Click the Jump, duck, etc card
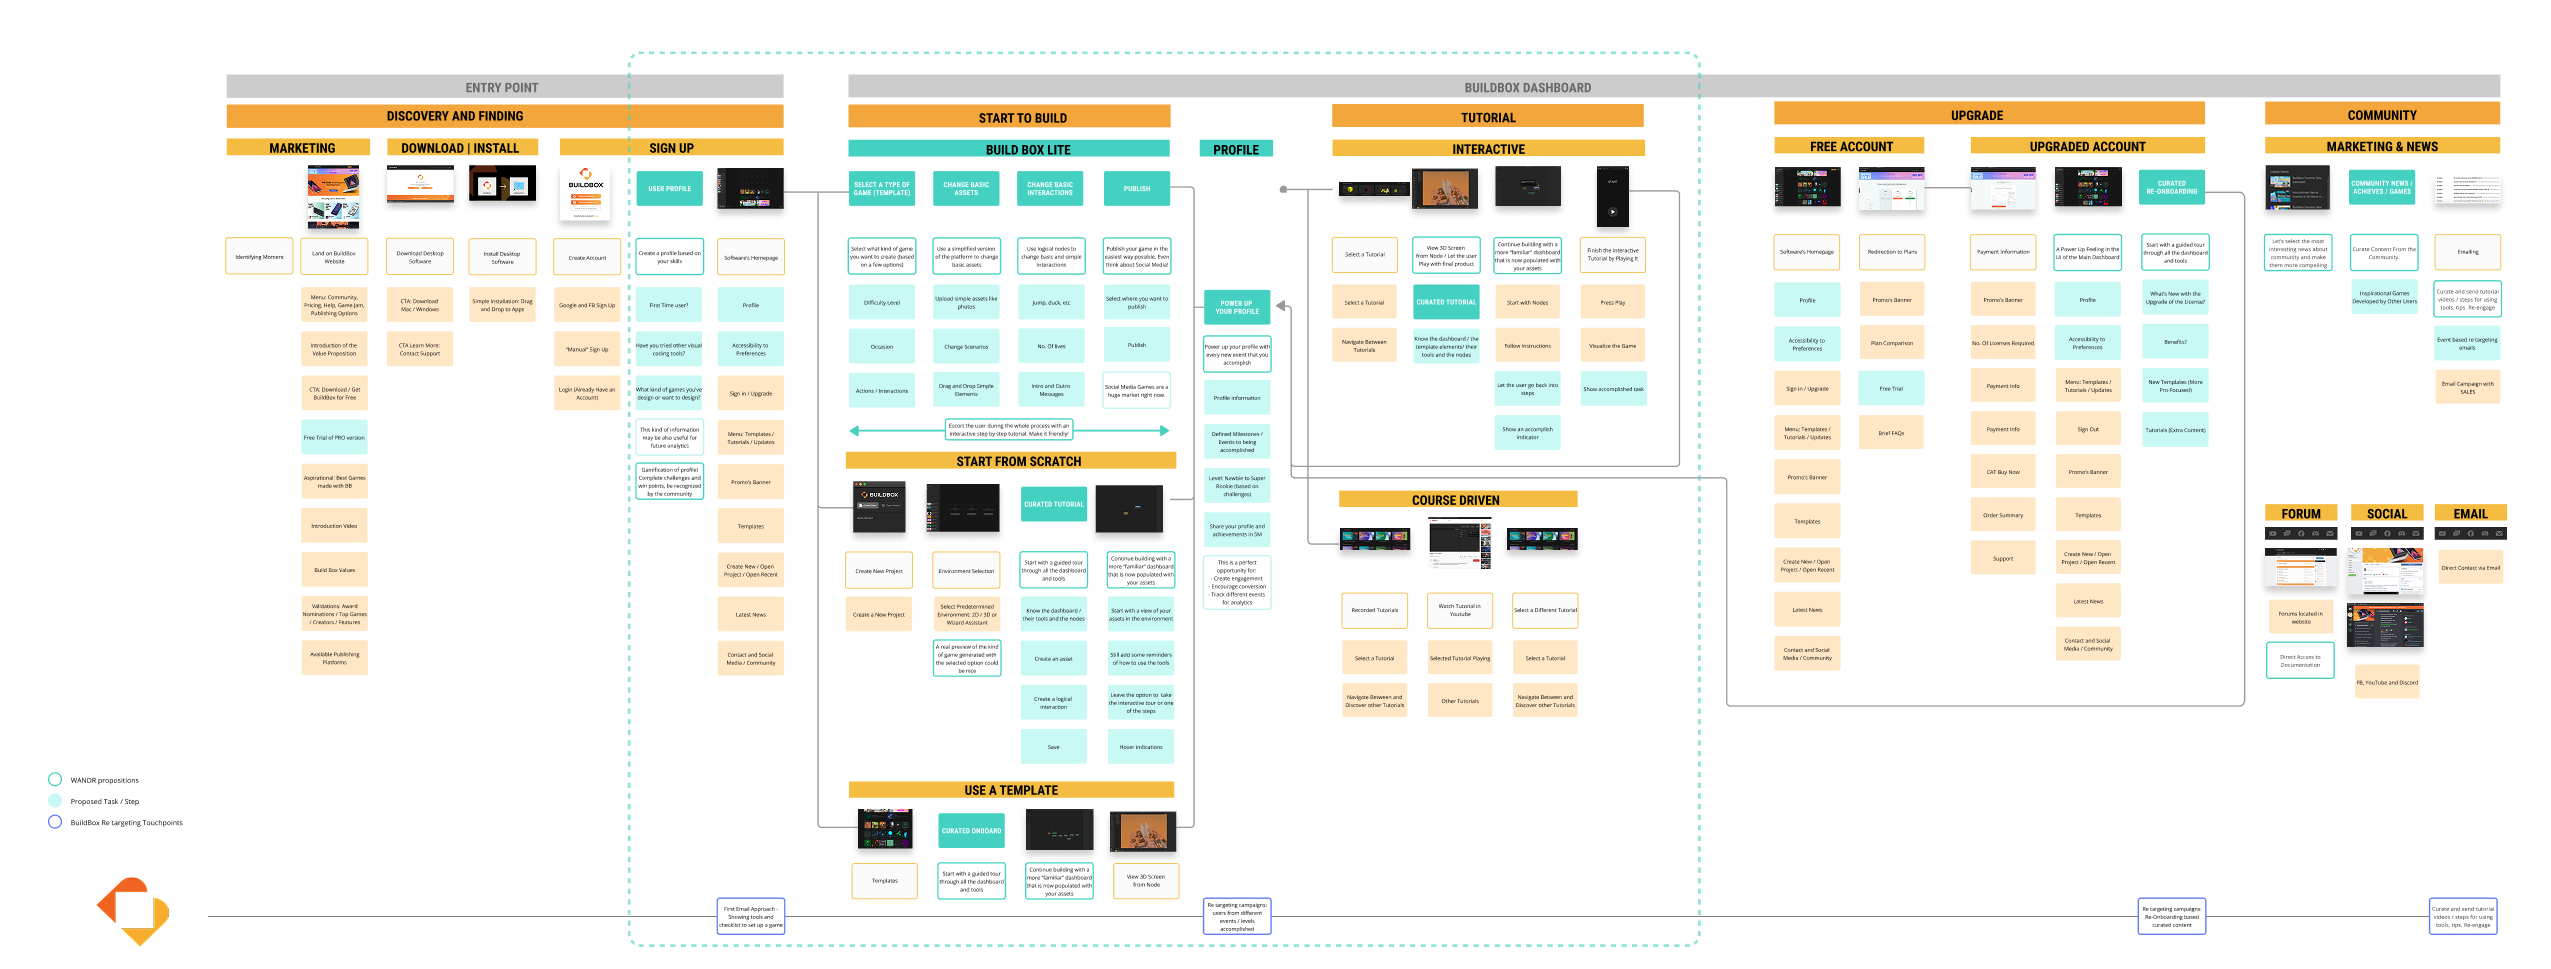 click(1050, 302)
